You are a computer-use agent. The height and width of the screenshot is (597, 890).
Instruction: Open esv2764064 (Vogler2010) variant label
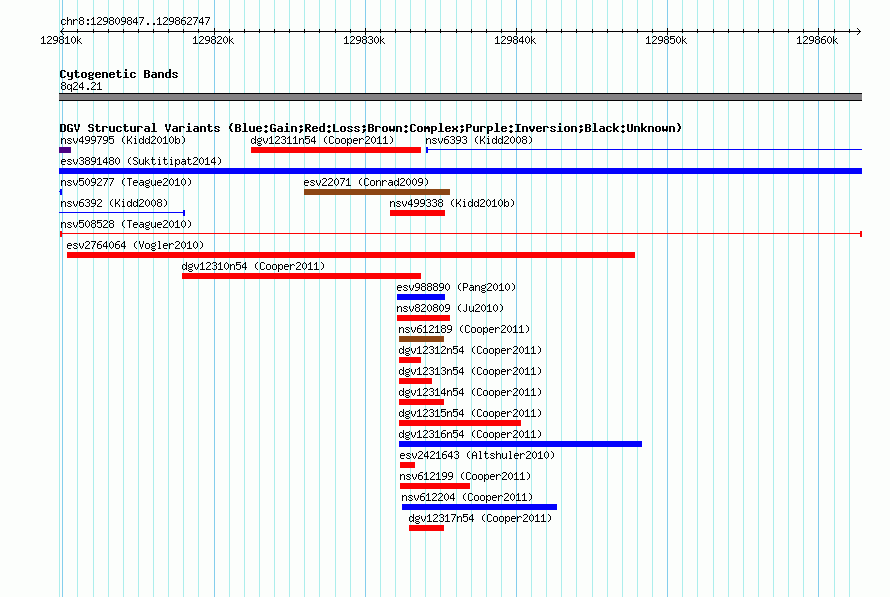(x=135, y=245)
